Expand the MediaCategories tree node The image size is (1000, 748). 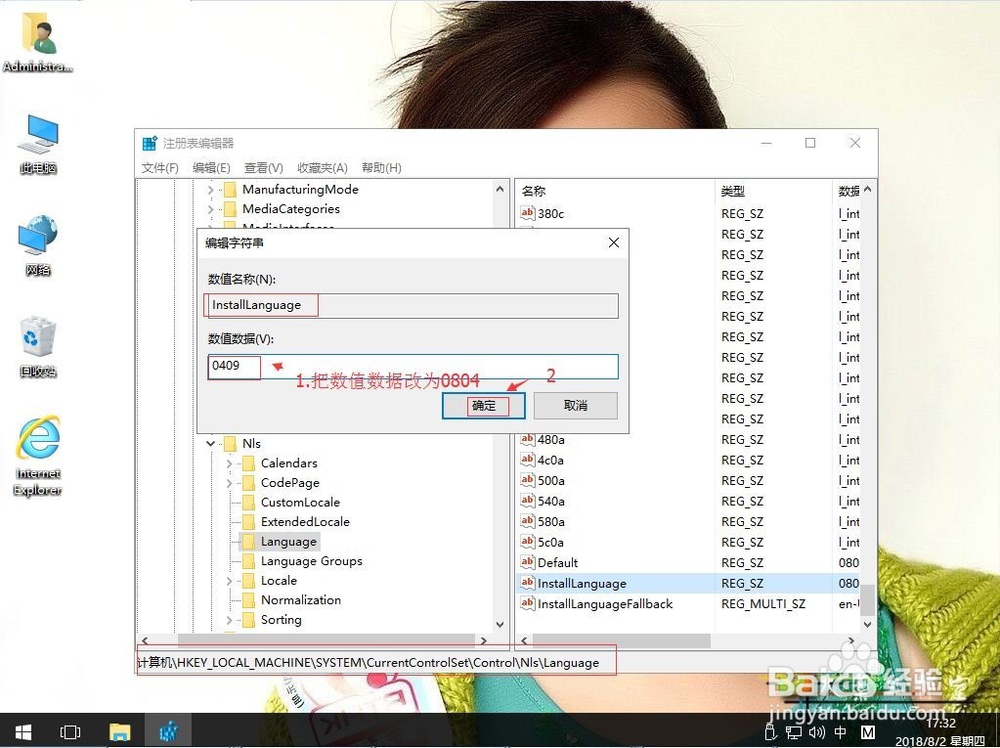pyautogui.click(x=210, y=209)
